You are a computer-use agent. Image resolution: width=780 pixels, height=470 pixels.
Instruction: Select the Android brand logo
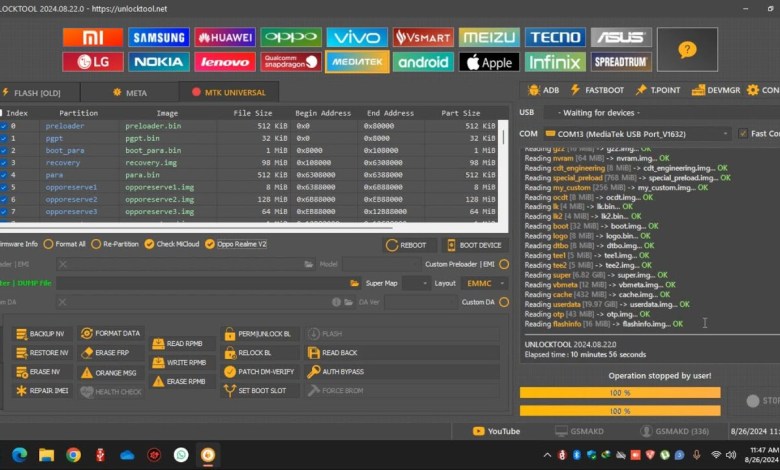click(x=423, y=62)
